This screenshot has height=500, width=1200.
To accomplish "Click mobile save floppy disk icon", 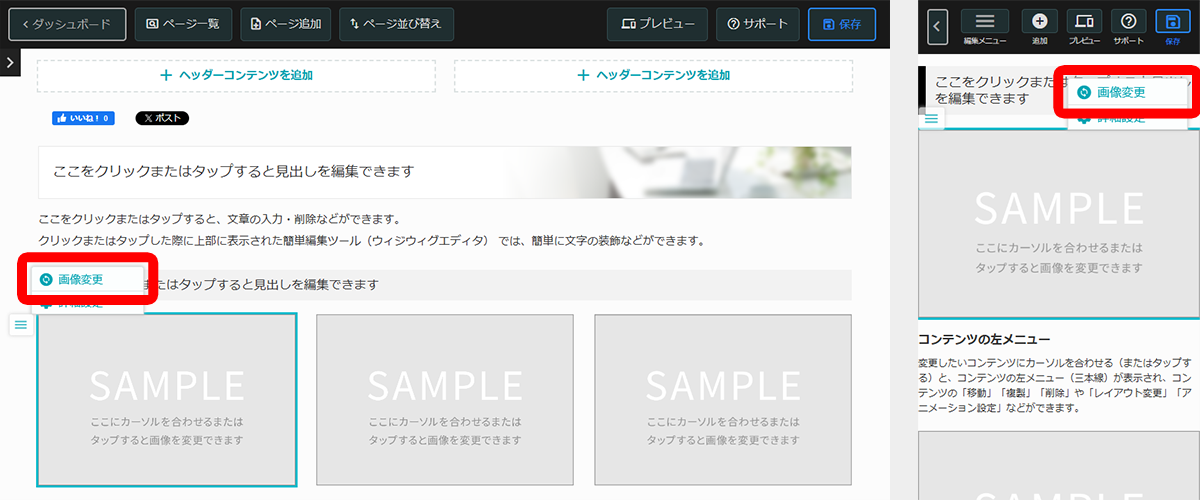I will click(1172, 23).
